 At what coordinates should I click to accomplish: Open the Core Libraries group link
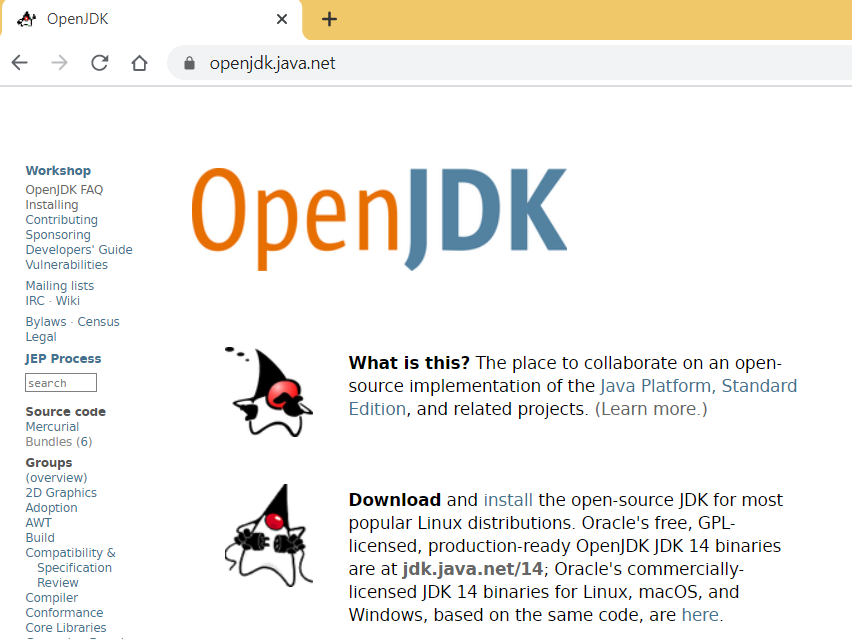point(66,628)
